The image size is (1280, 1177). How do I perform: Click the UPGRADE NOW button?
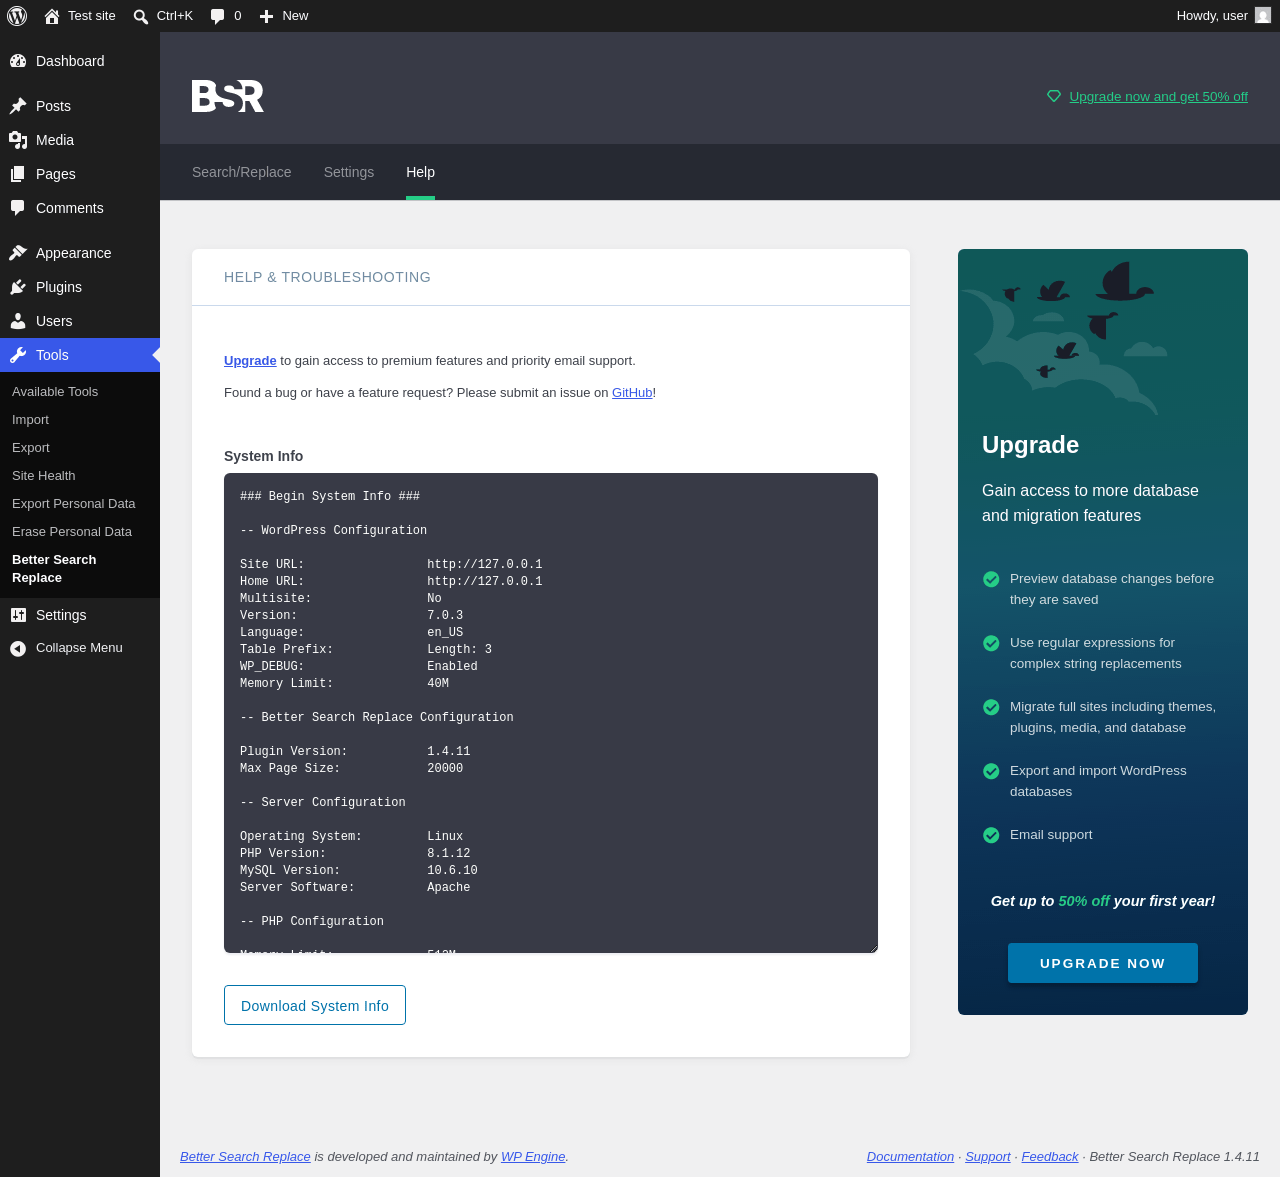[x=1103, y=963]
